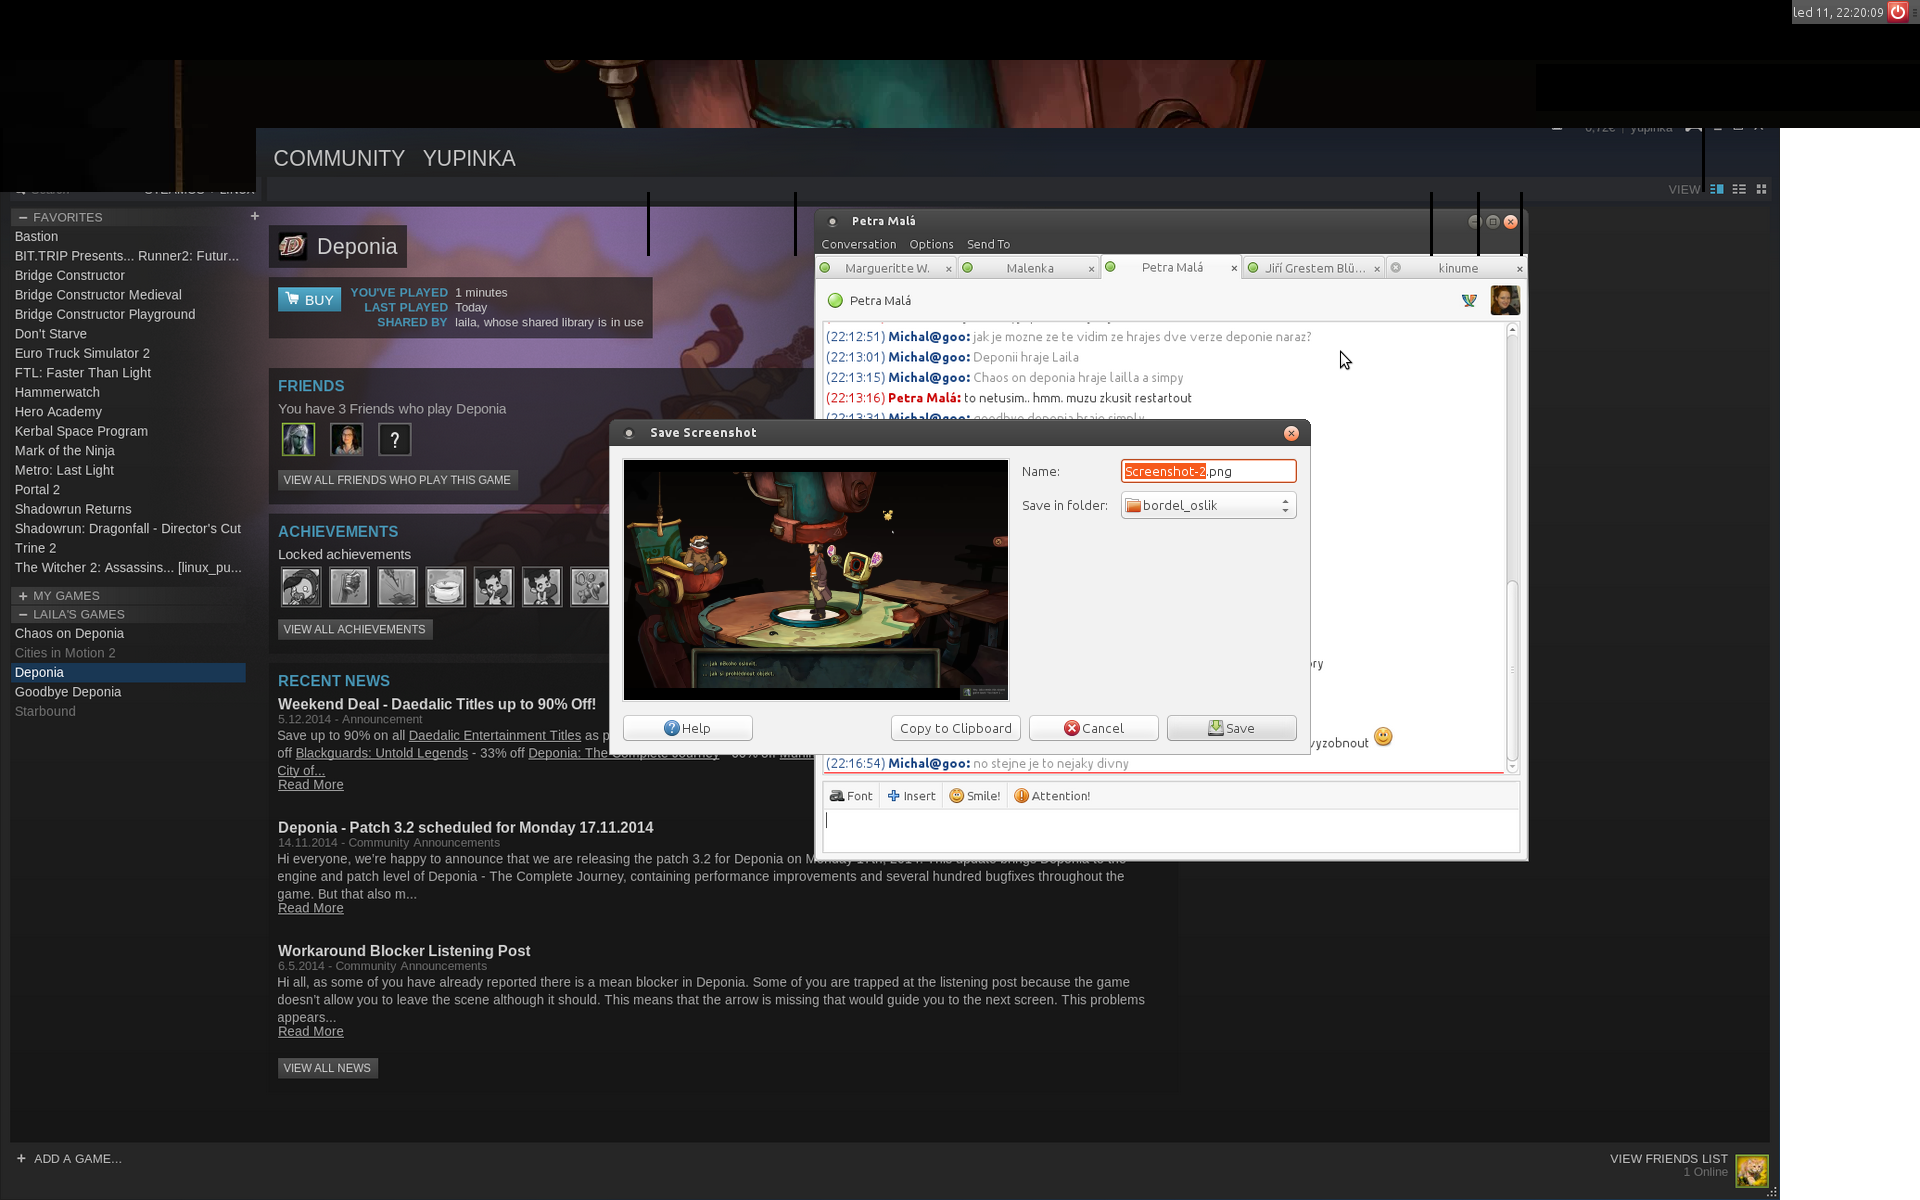This screenshot has width=1920, height=1200.
Task: Click VIEW ALL NEWS button
Action: (x=327, y=1068)
